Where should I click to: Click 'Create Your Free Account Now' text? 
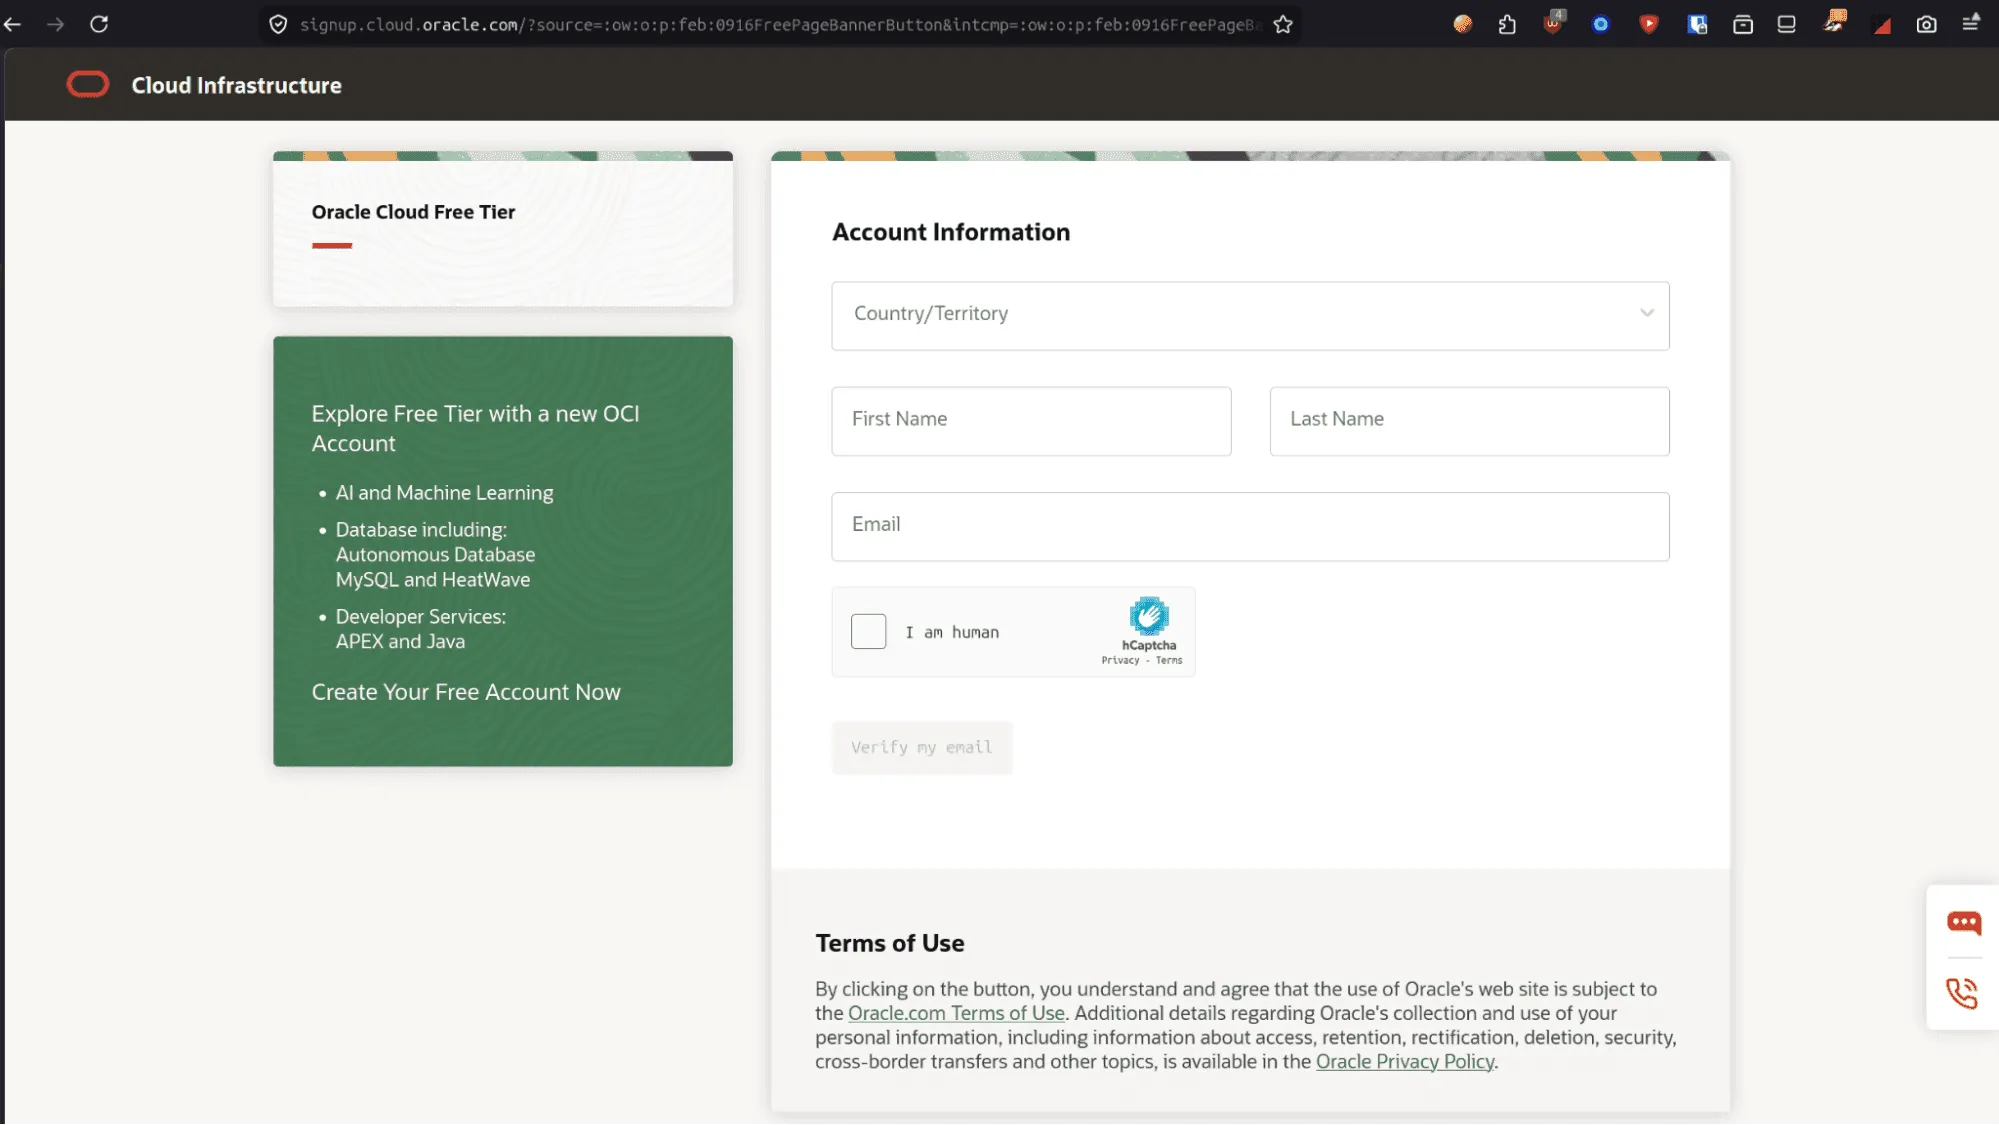[x=466, y=692]
